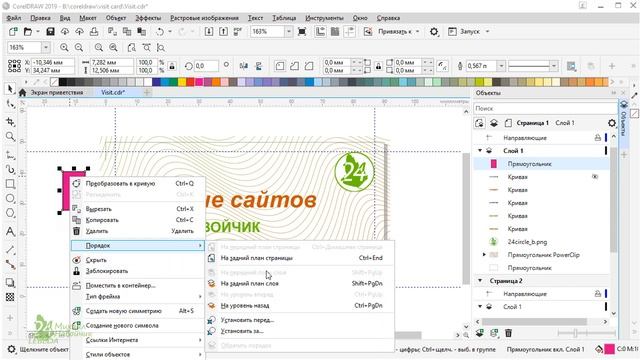The image size is (640, 360).
Task: Open the outline width 0,567 dropdown
Action: click(501, 66)
